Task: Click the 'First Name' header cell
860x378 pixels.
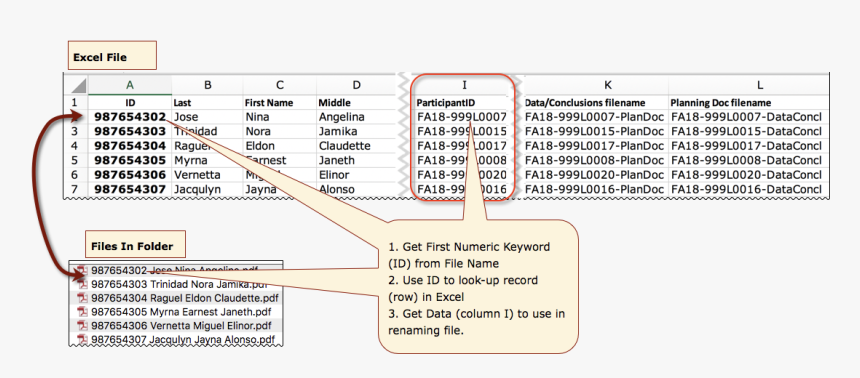Action: (x=280, y=103)
